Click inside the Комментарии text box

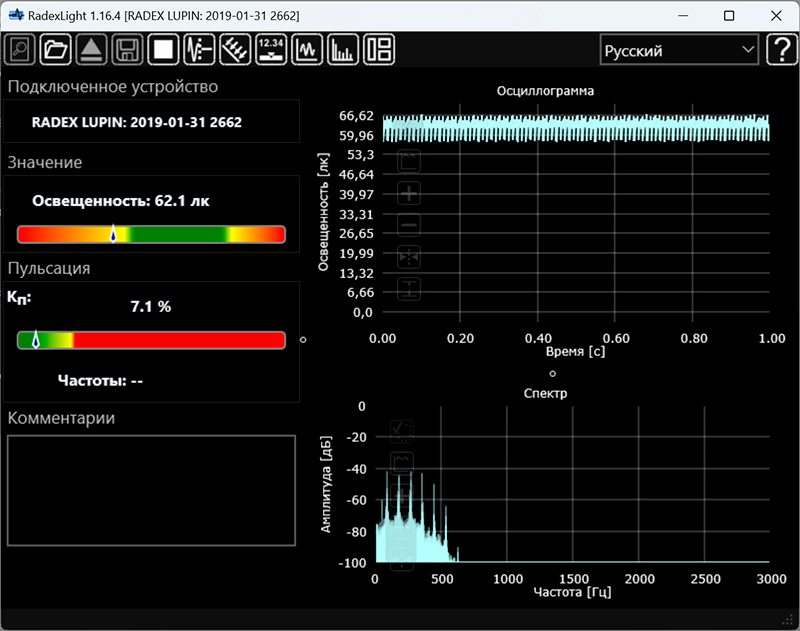tap(151, 490)
